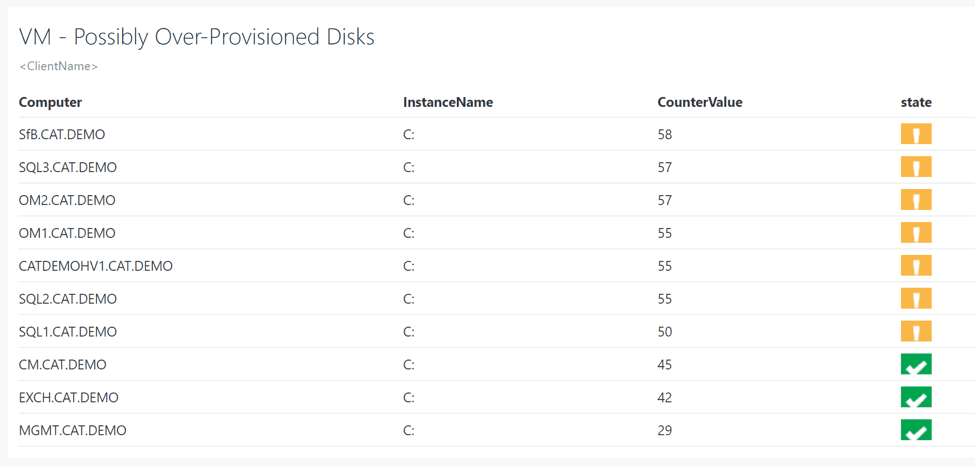This screenshot has width=975, height=467.
Task: Click the warning icon for CATDEMOHV1.CAT.DEMO
Action: [x=916, y=266]
